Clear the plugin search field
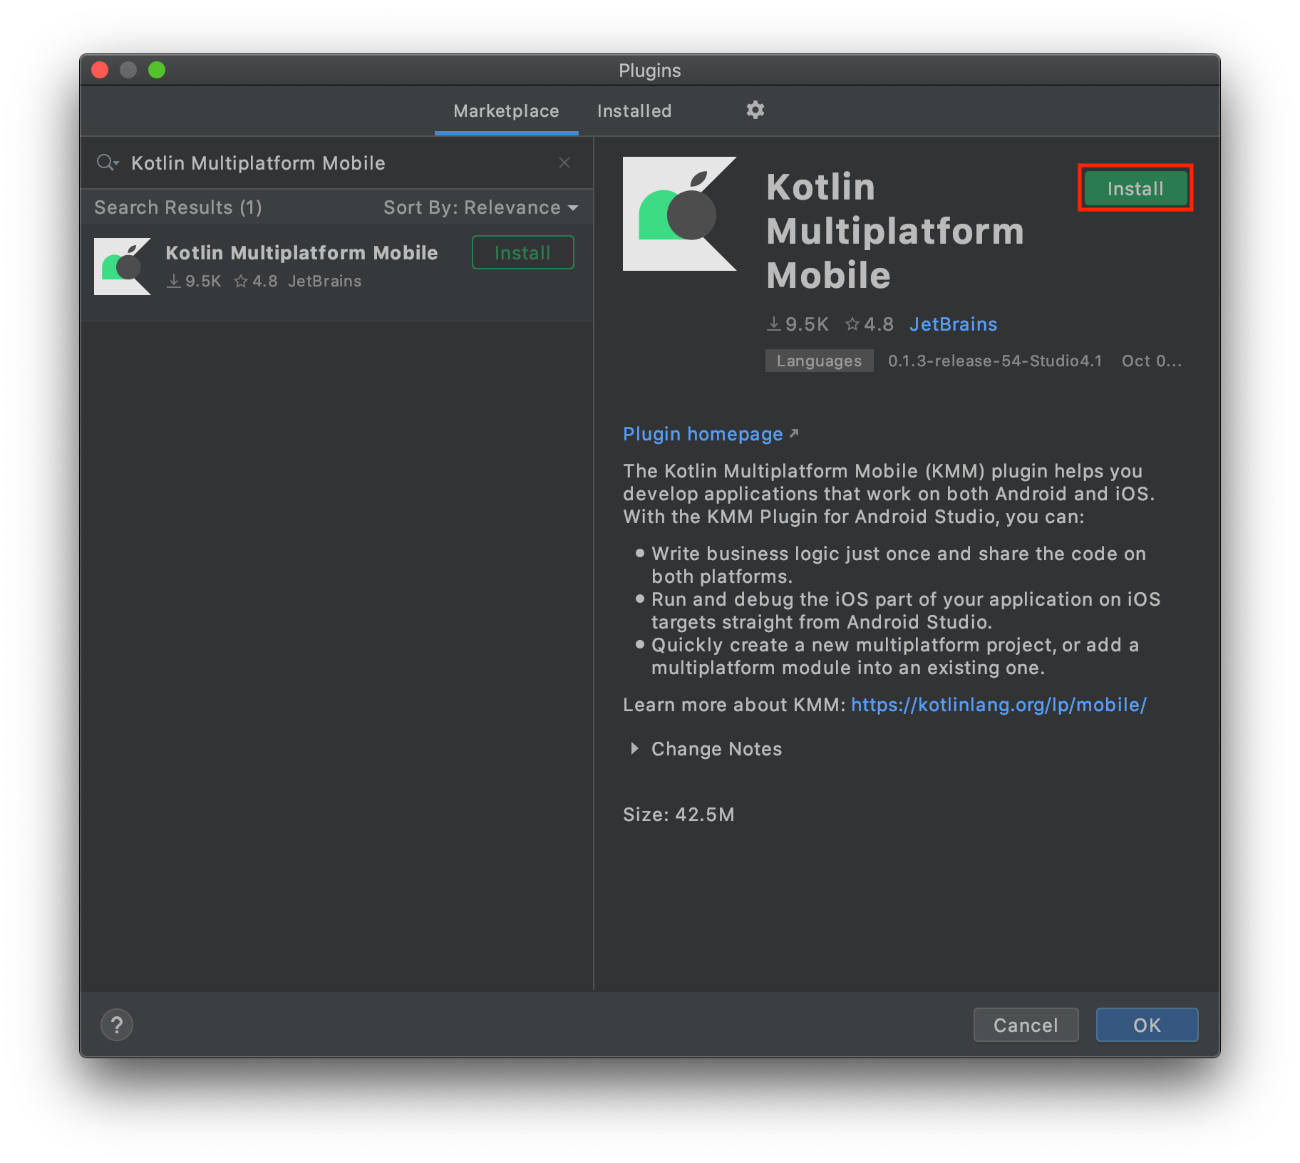The height and width of the screenshot is (1163, 1300). (564, 163)
